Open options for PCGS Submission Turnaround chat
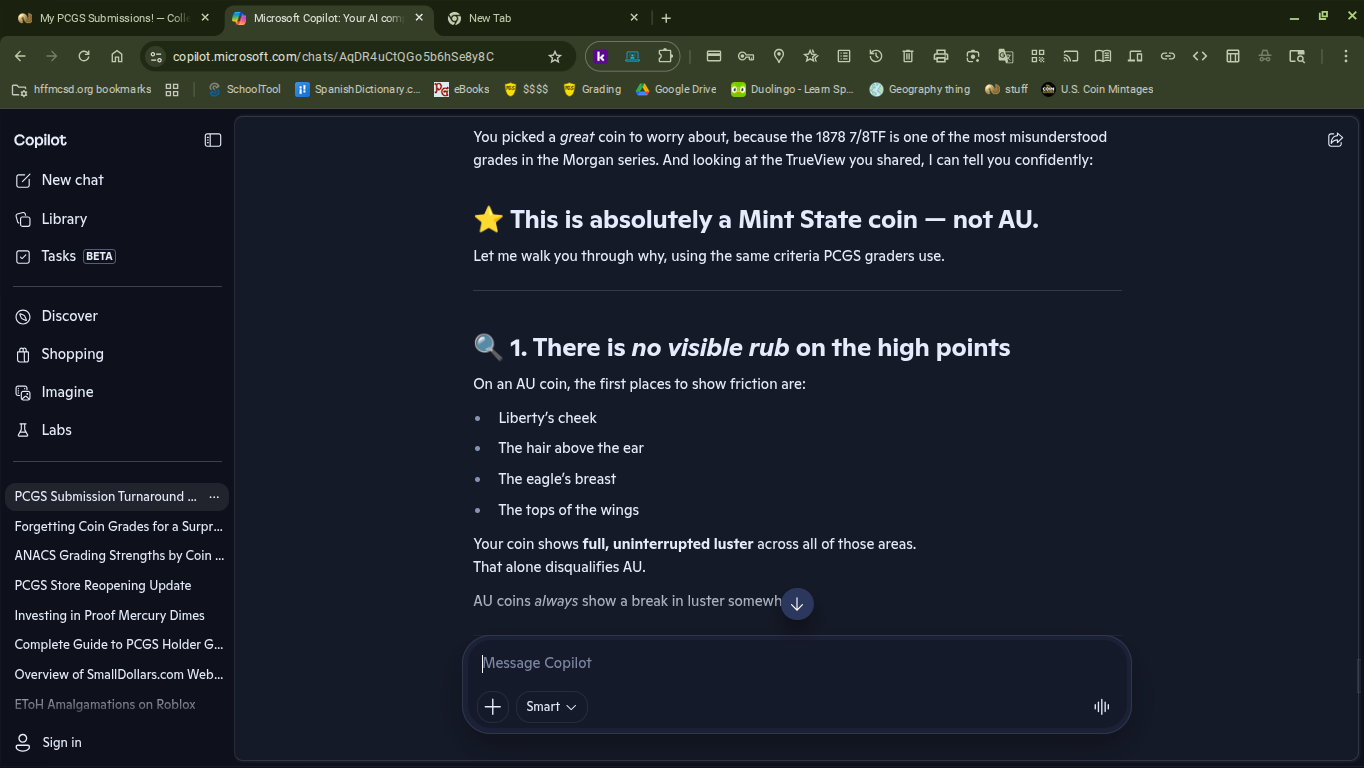 point(214,497)
